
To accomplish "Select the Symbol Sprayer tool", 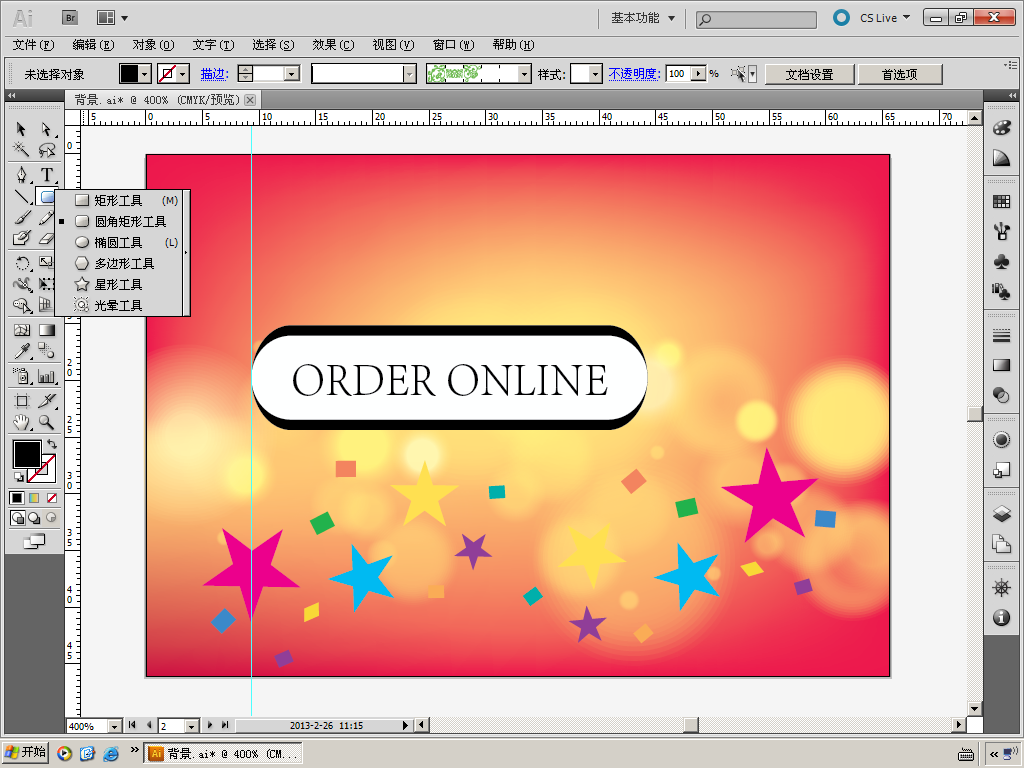I will tap(21, 376).
